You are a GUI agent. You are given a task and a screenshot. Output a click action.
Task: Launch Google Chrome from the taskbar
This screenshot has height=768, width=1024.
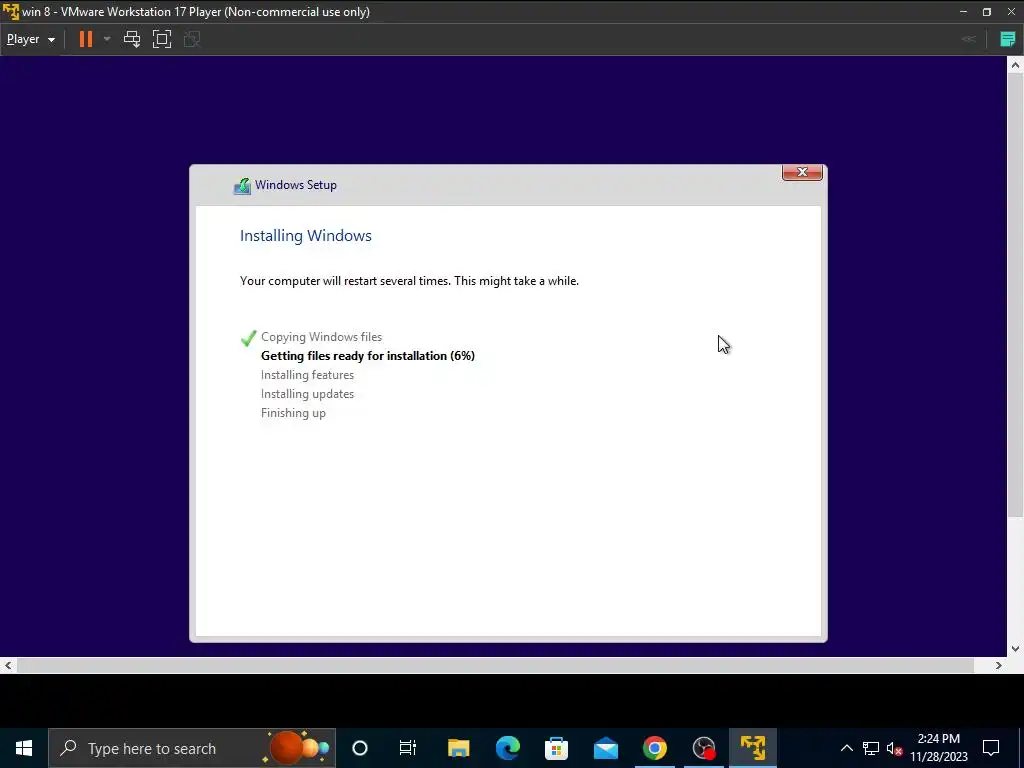(654, 748)
